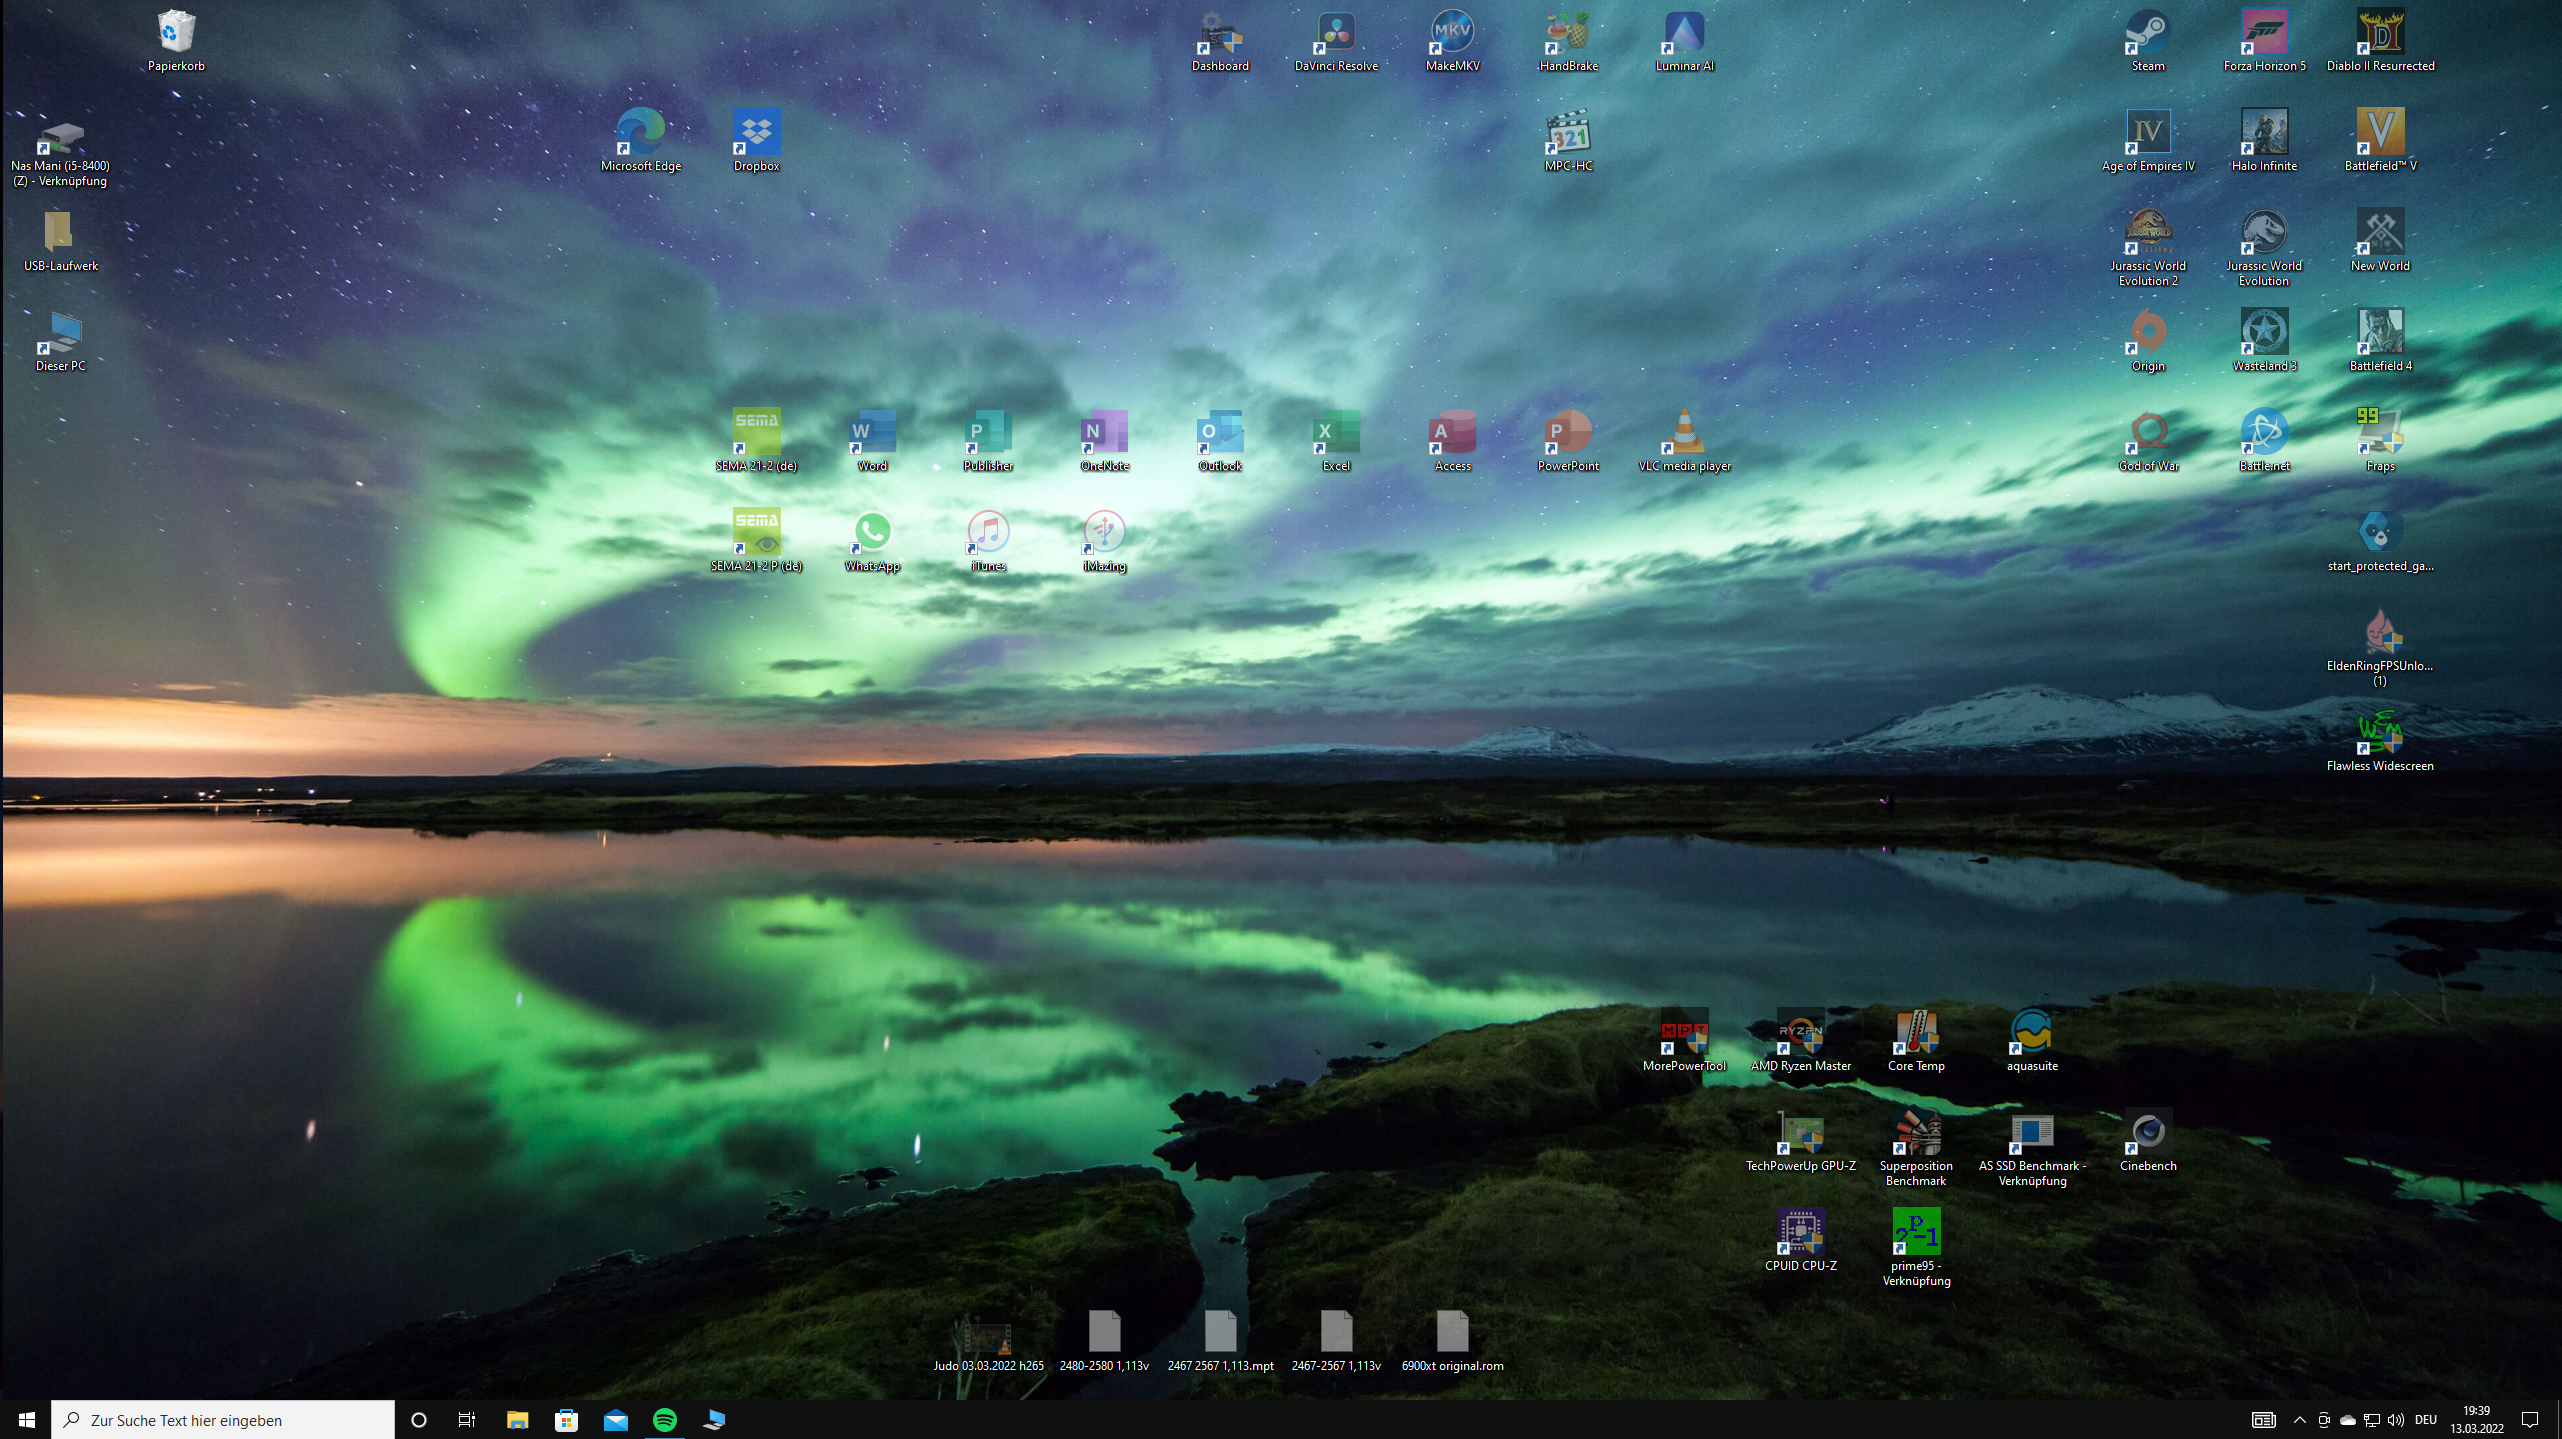The width and height of the screenshot is (2562, 1439).
Task: Launch VLC media player
Action: click(1686, 432)
